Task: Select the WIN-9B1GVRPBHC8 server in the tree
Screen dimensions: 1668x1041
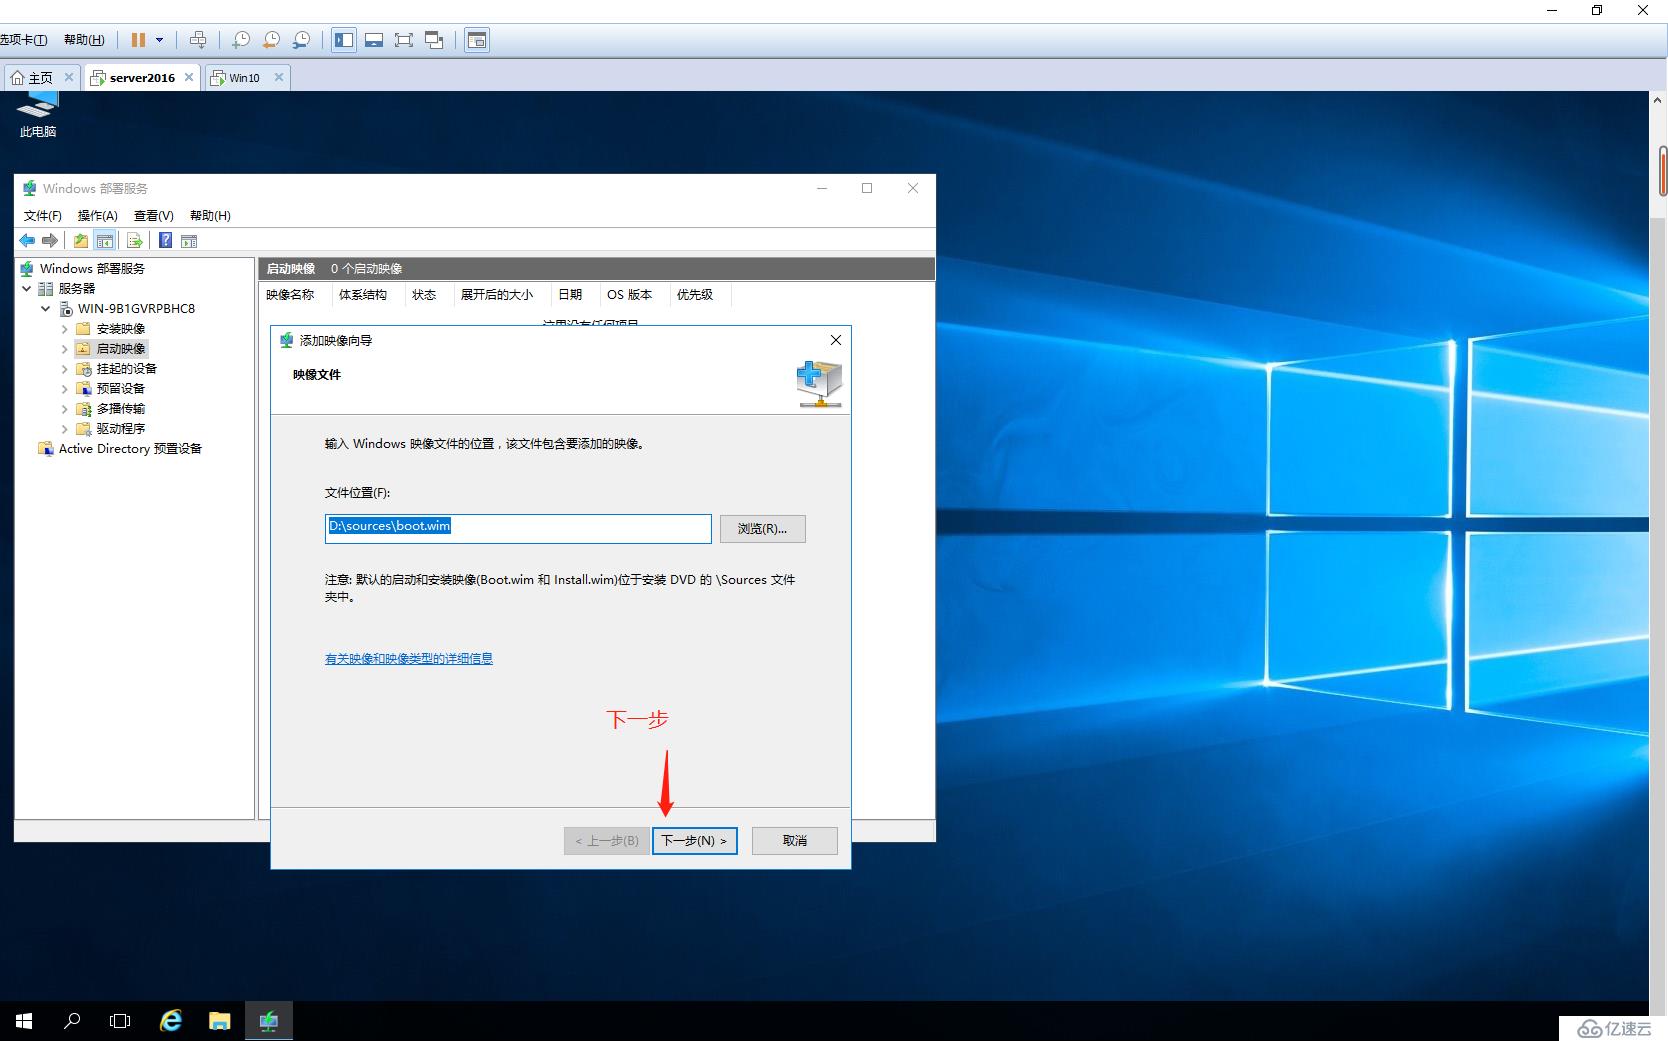Action: [136, 308]
